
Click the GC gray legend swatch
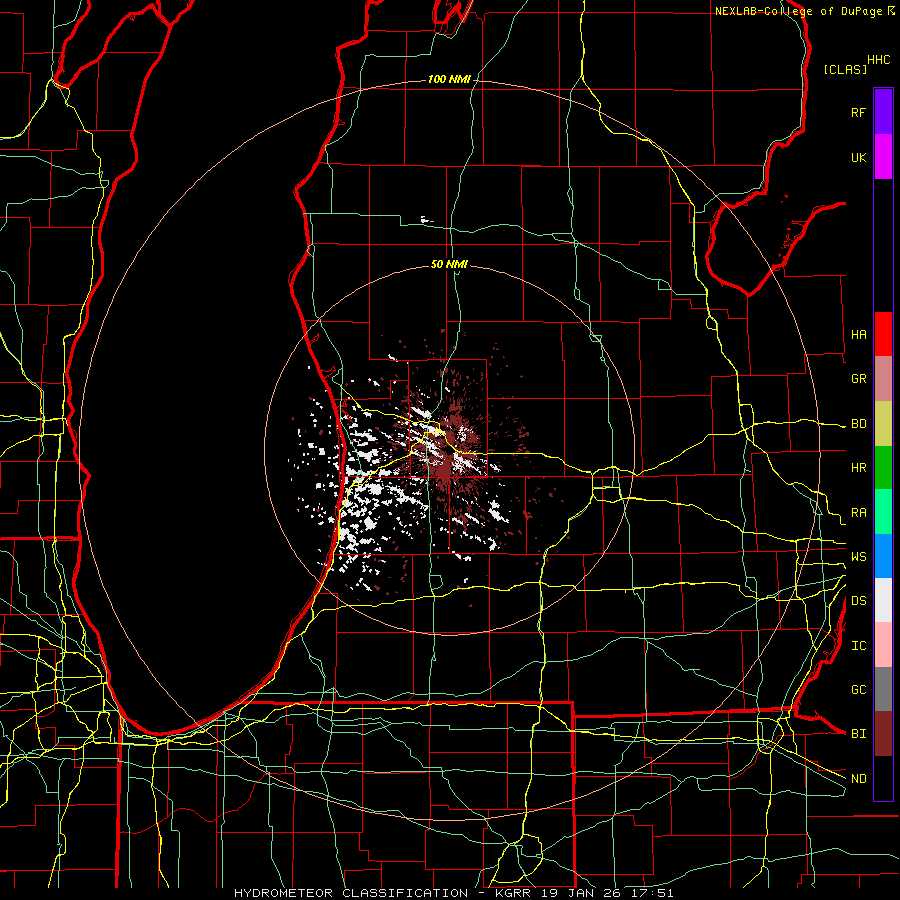point(883,689)
